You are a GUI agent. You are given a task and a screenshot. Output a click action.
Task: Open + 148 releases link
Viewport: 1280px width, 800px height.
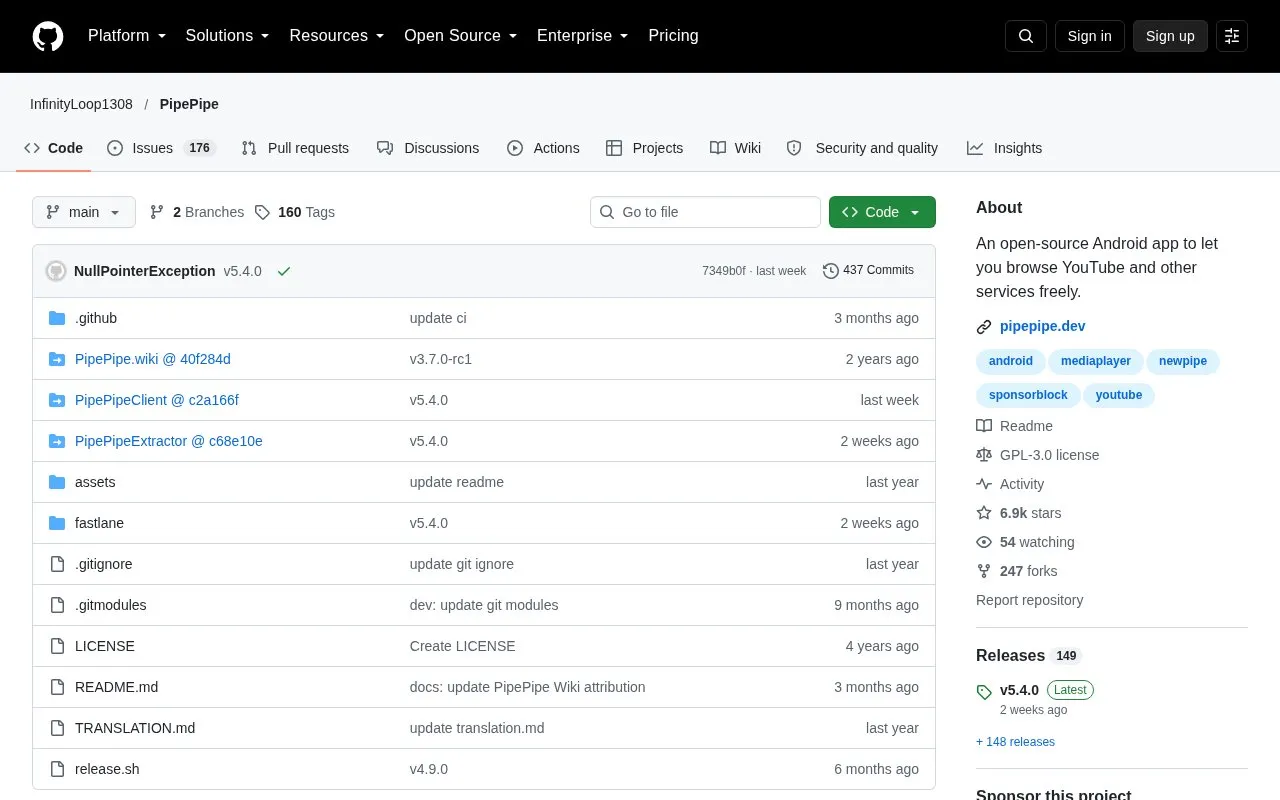[1015, 742]
